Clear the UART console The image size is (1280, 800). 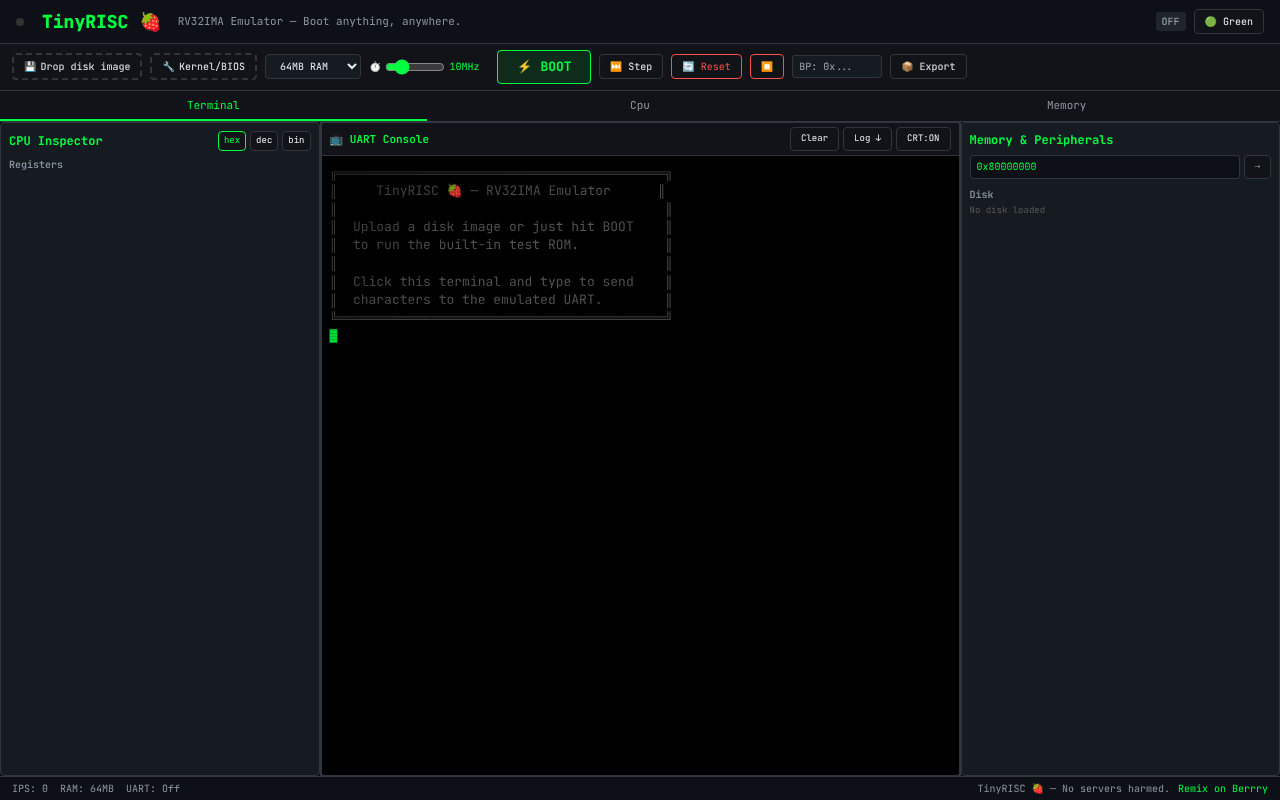coord(814,139)
